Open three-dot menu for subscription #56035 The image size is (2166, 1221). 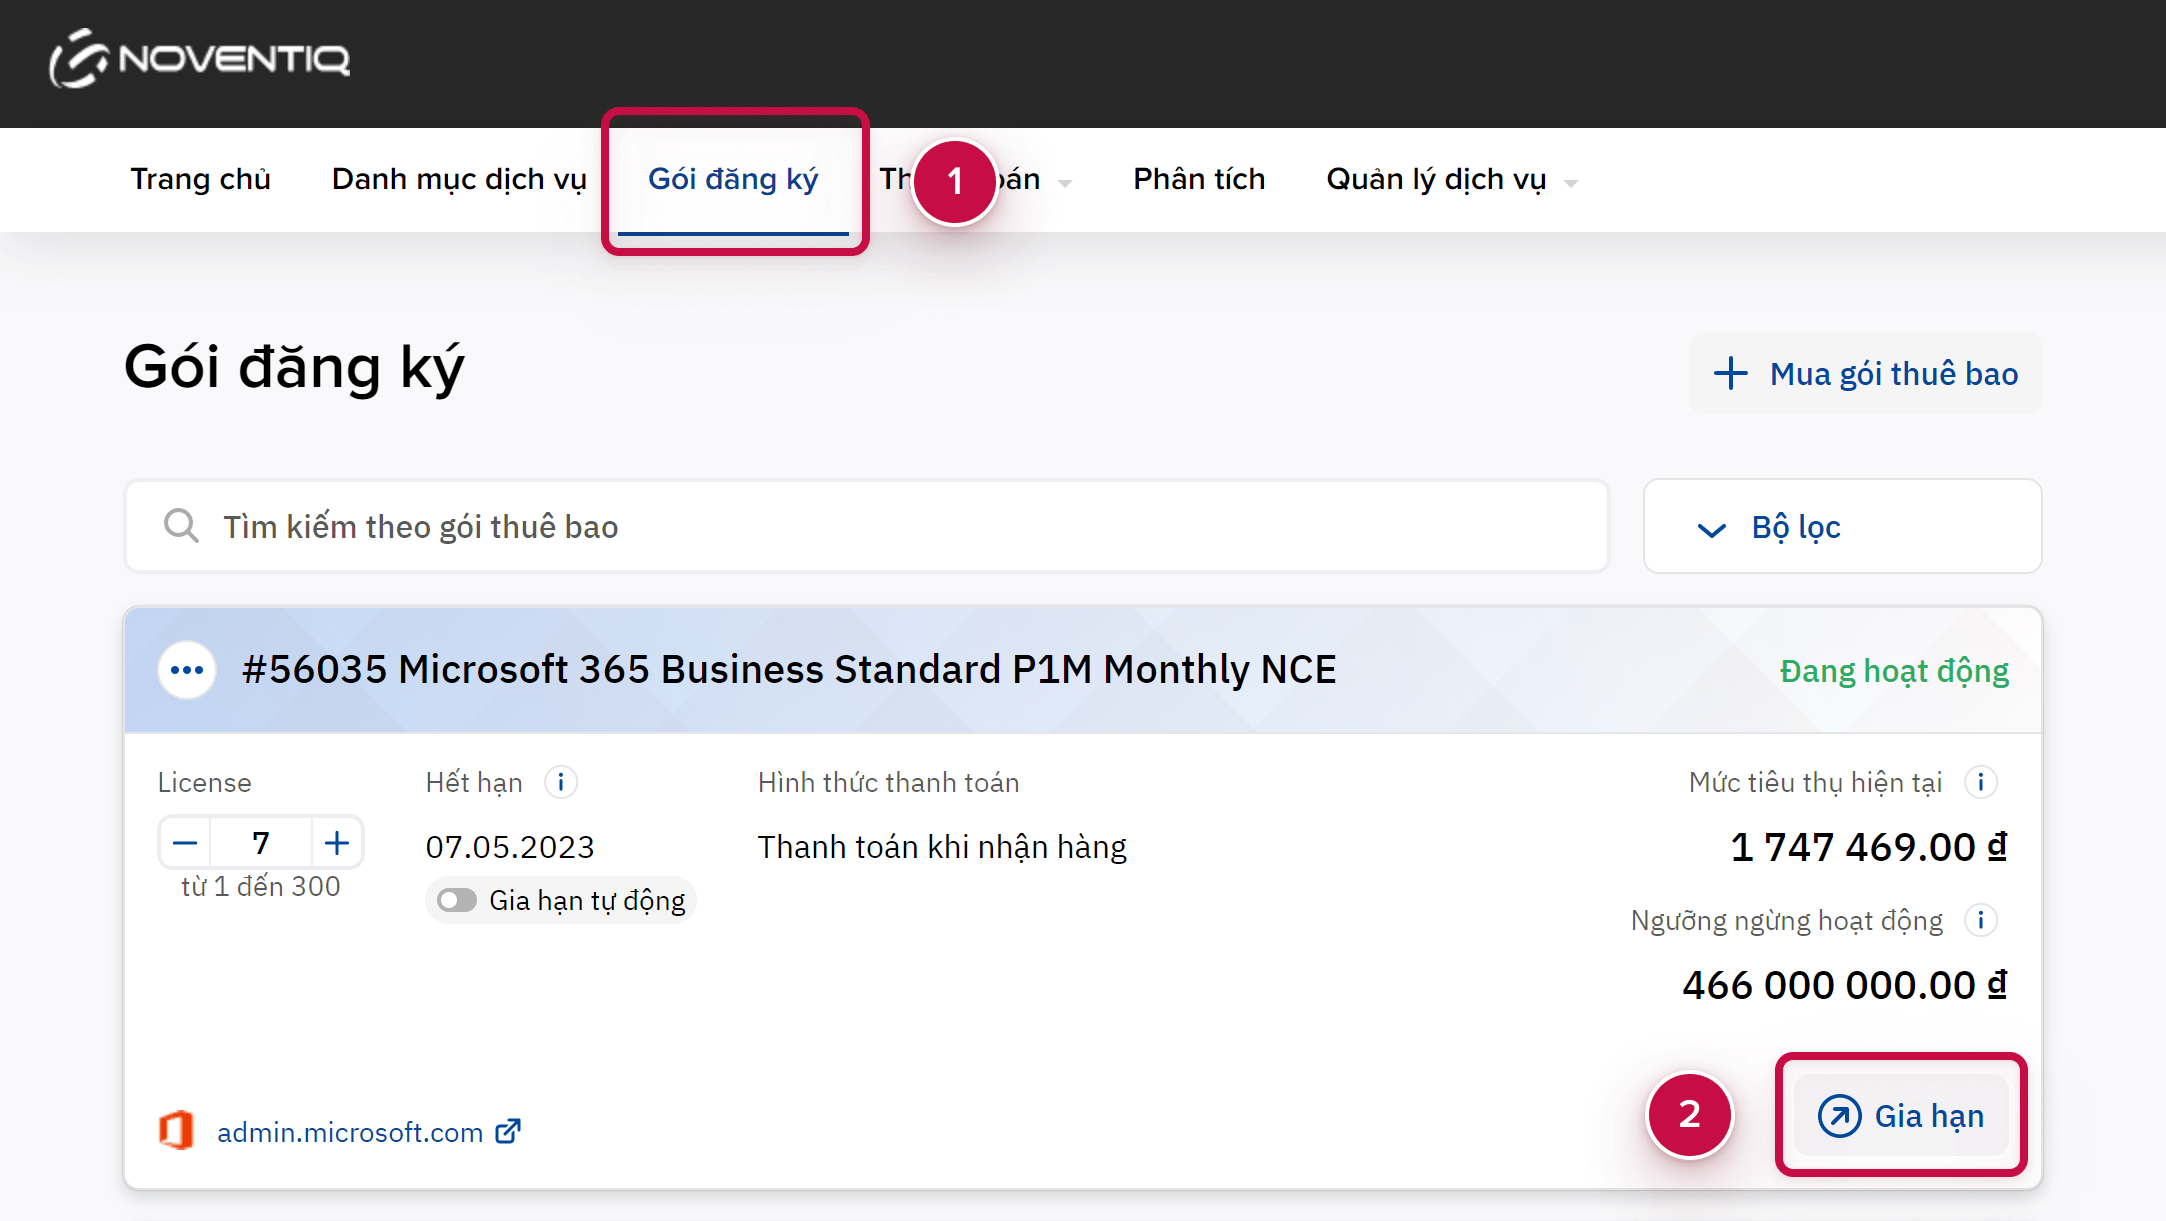click(187, 670)
